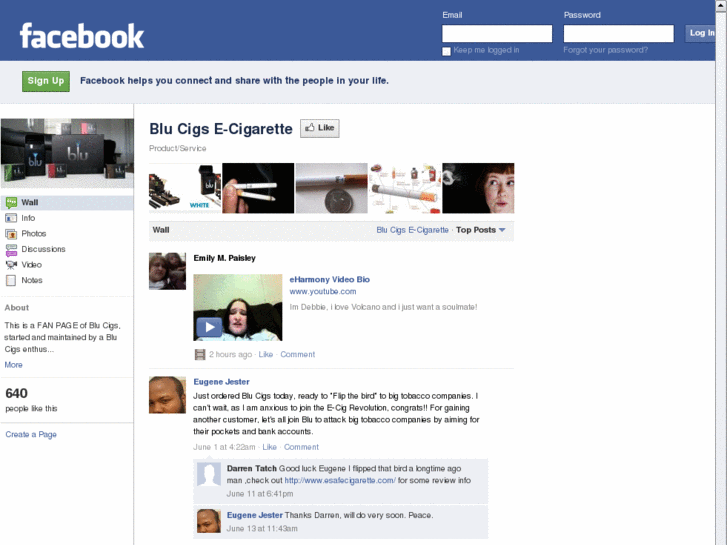727x545 pixels.
Task: Click the Info card icon in sidebar
Action: [x=11, y=218]
